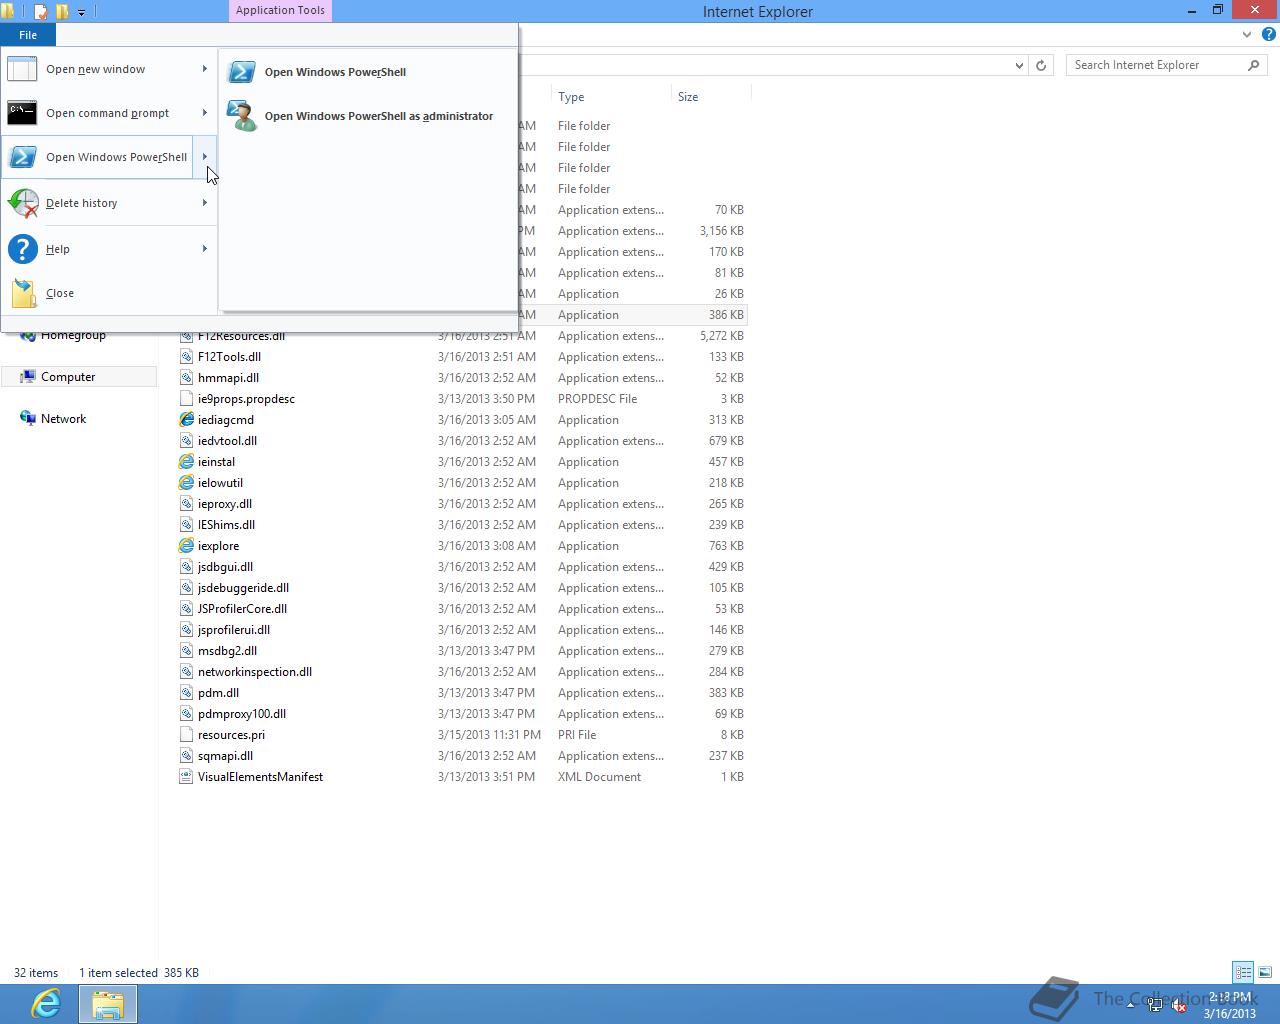
Task: Expand the ribbon with chevron
Action: coord(1247,34)
